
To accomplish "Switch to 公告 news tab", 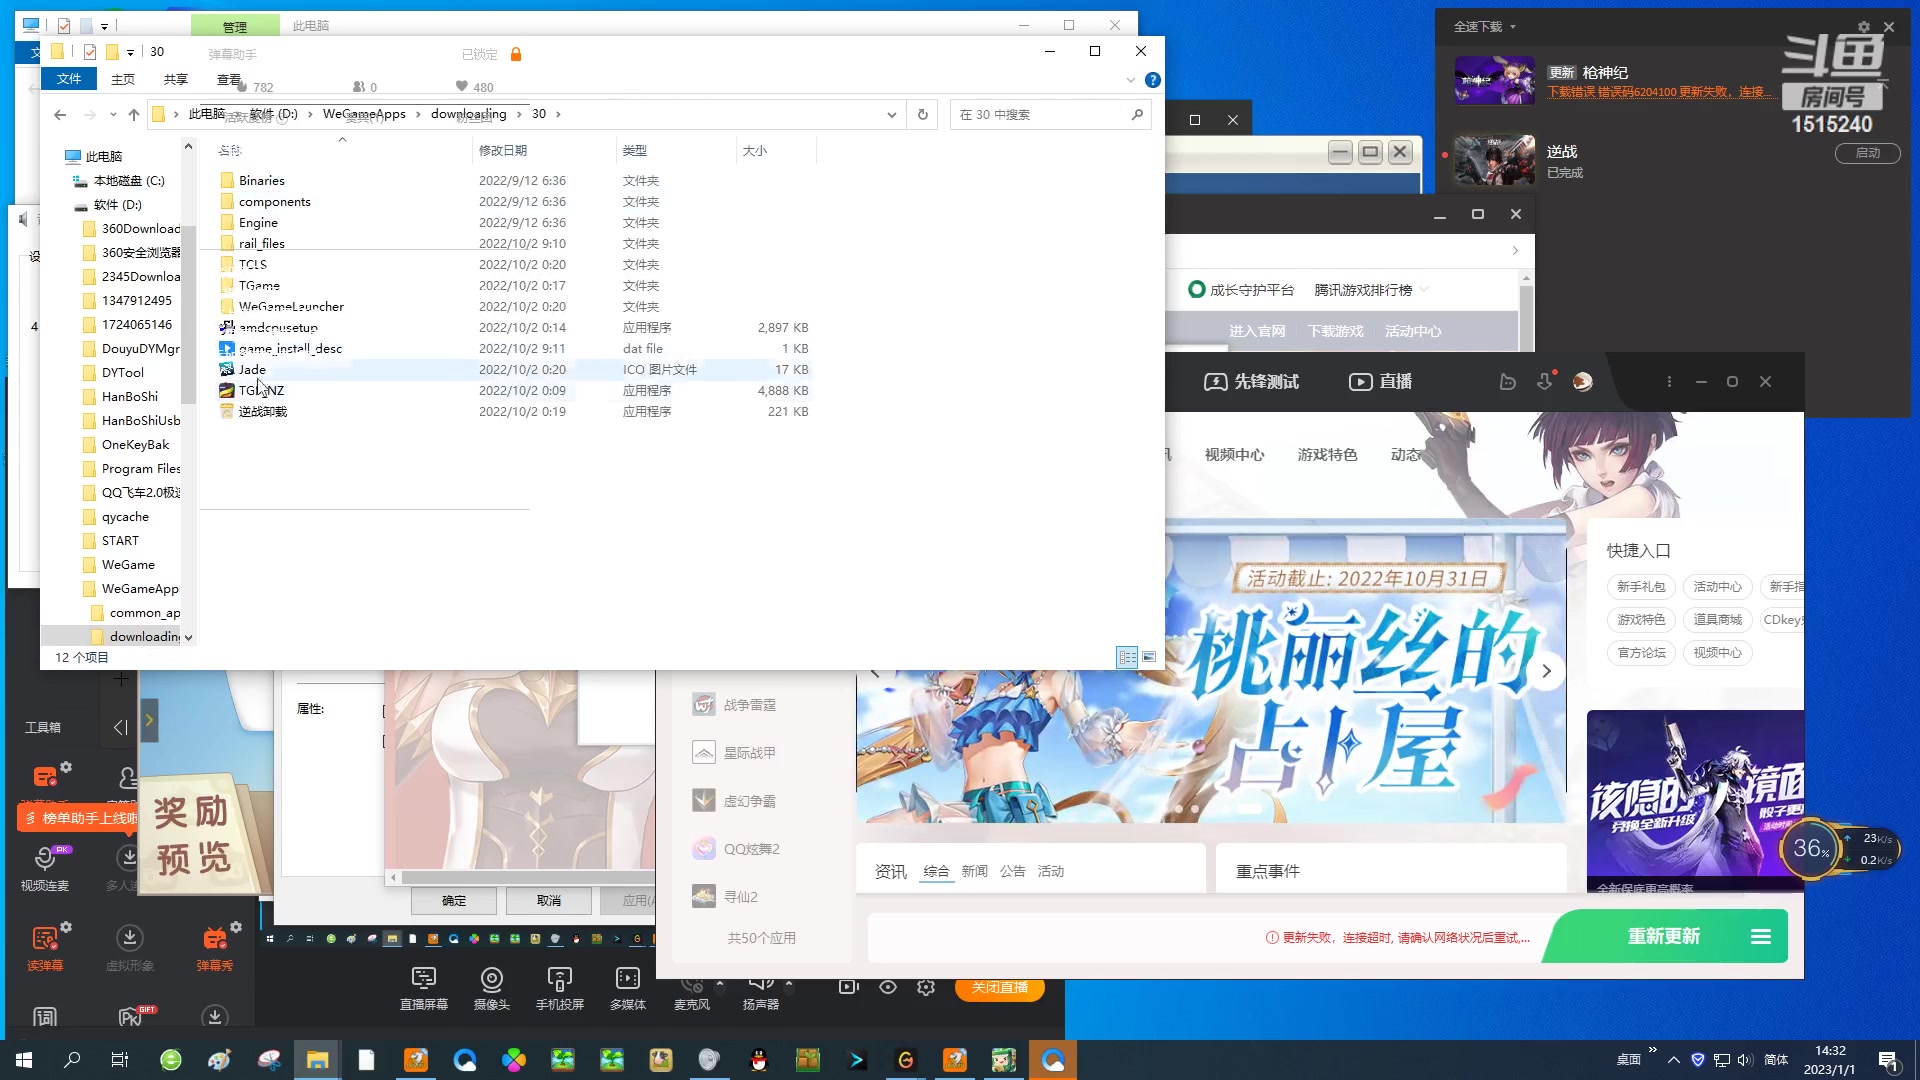I will [x=1012, y=871].
